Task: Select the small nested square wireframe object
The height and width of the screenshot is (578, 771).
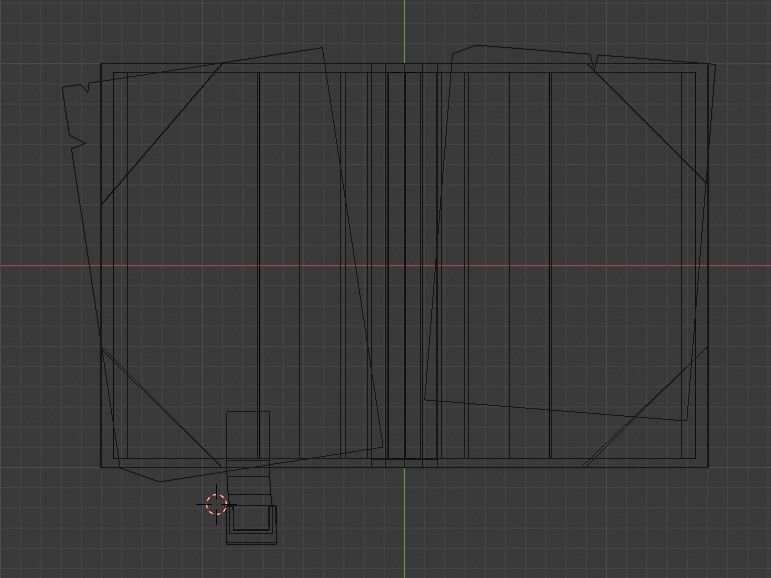Action: click(x=251, y=525)
